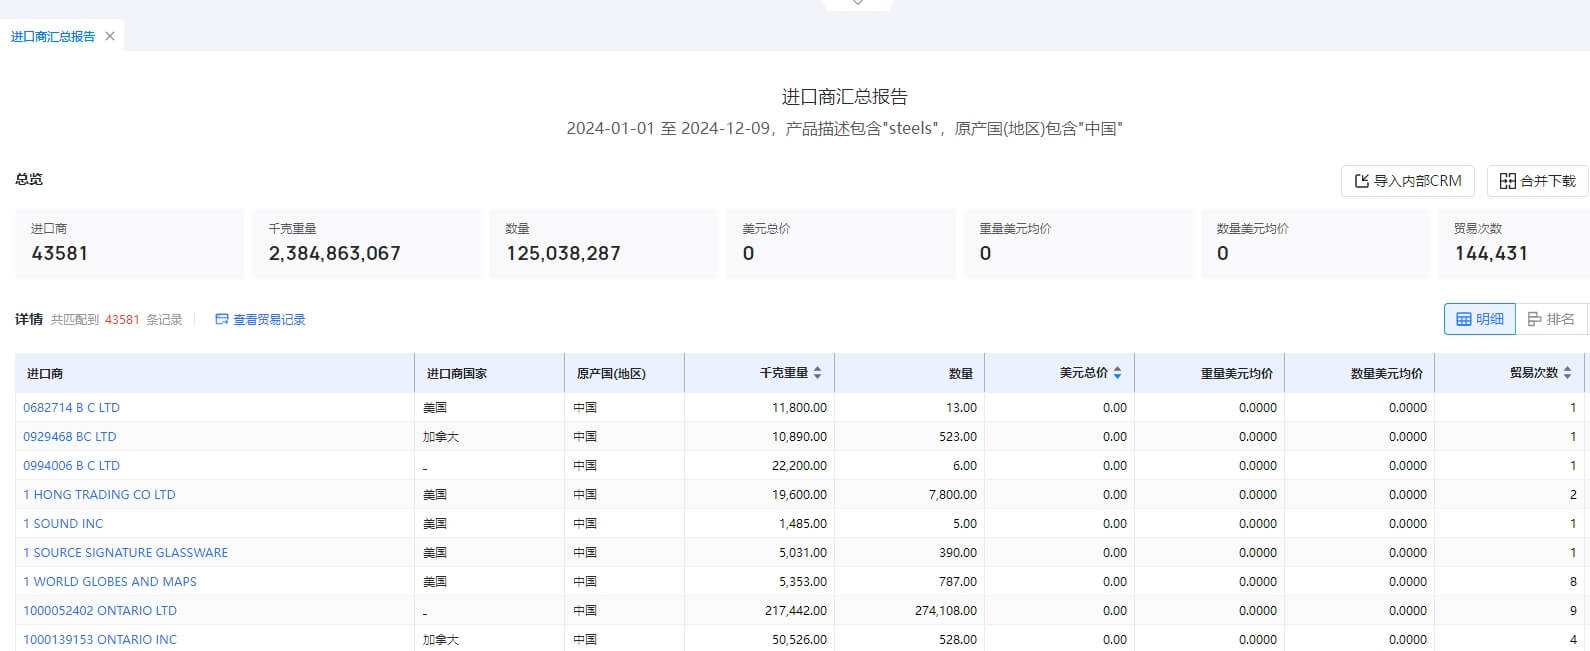Open importer 0929468 BC LTD
Screen dimensions: 1590x651
[69, 437]
